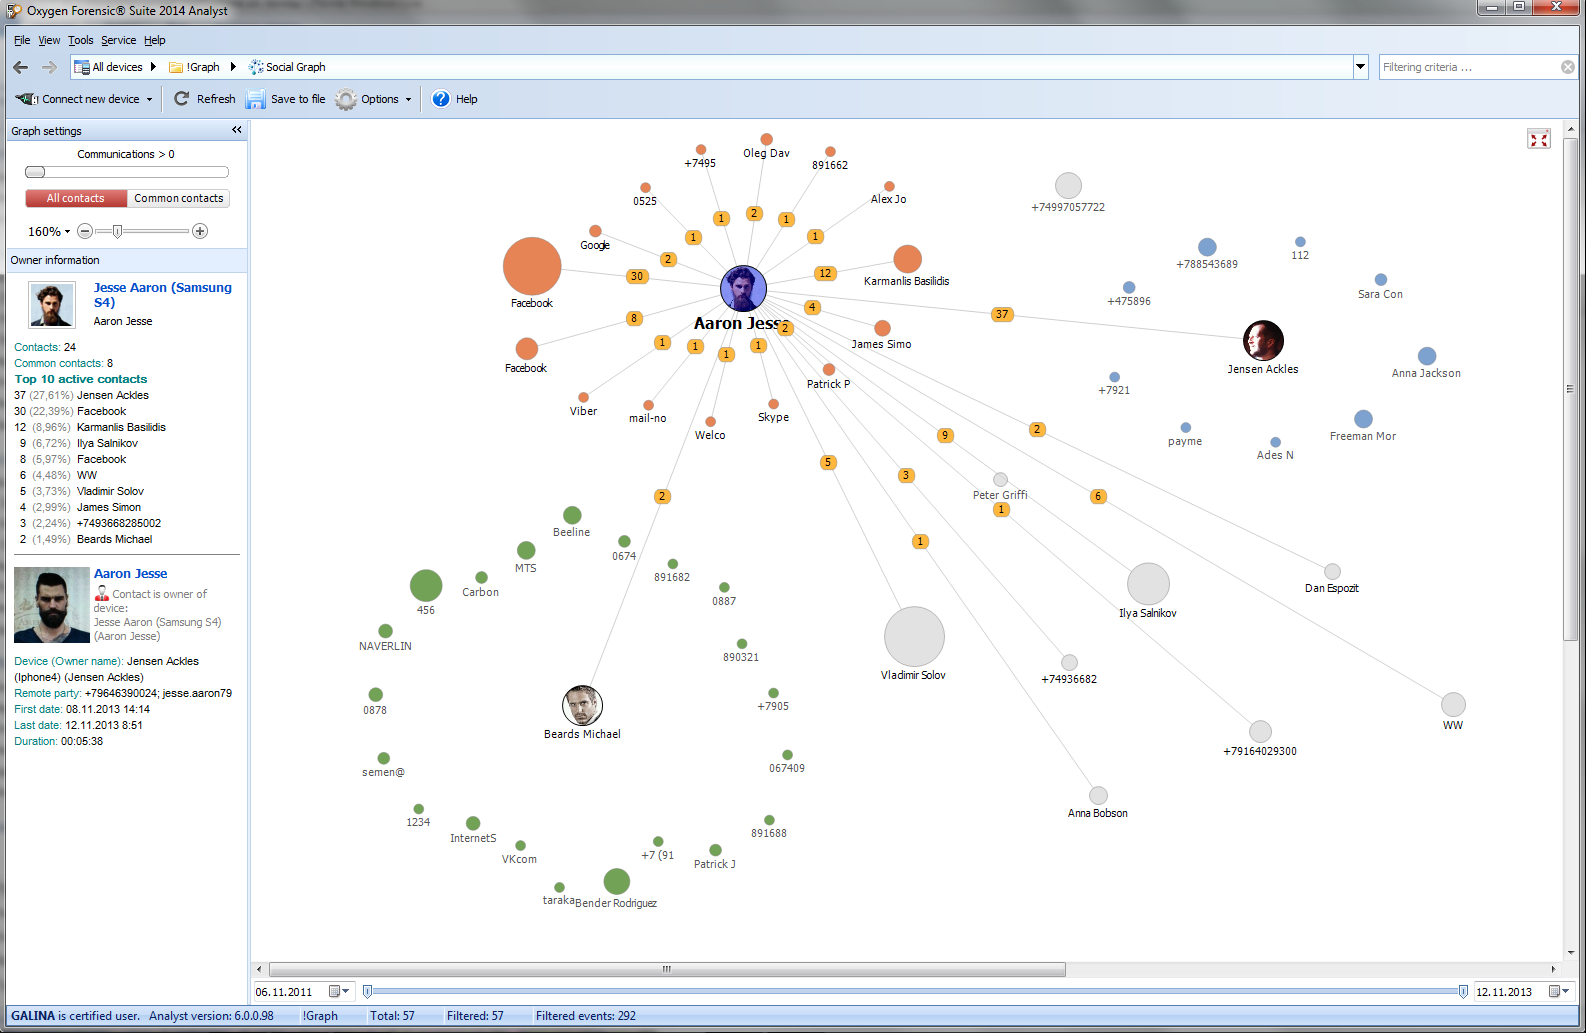Zoom out with the minus icon
Screen dimensions: 1586x1033
click(85, 231)
